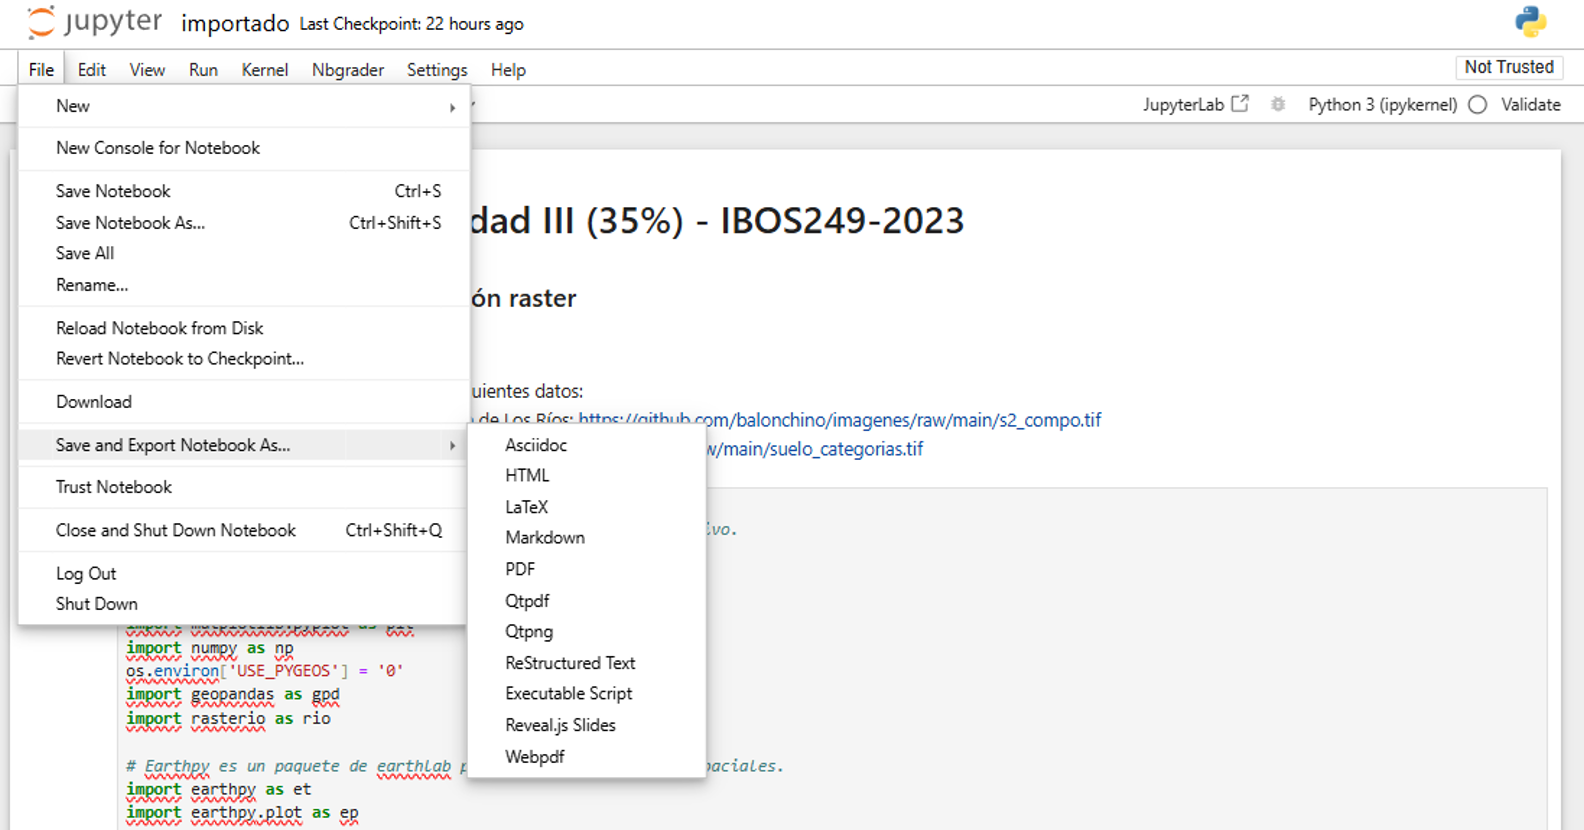Screen dimensions: 1584x830
Task: Open the Kernel menu
Action: pyautogui.click(x=264, y=70)
